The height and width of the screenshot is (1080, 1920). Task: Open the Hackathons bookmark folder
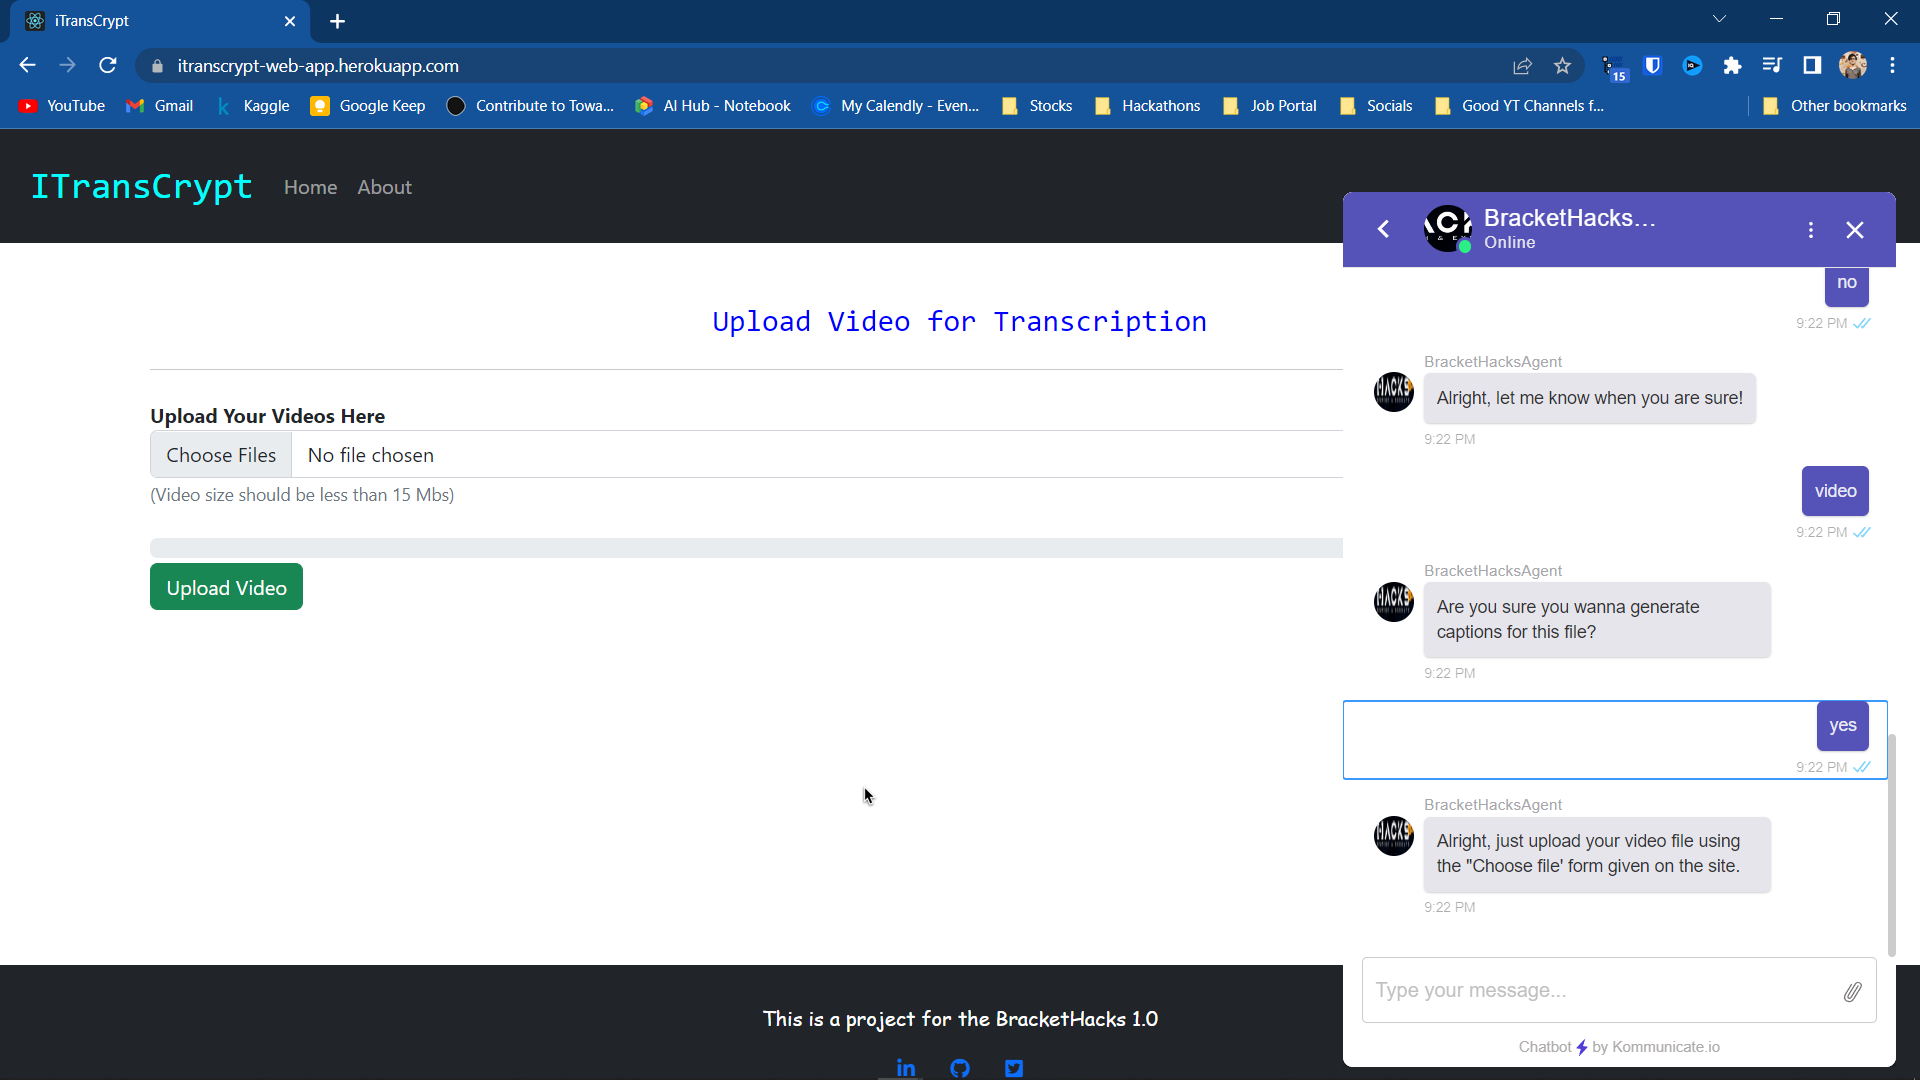click(x=1148, y=106)
